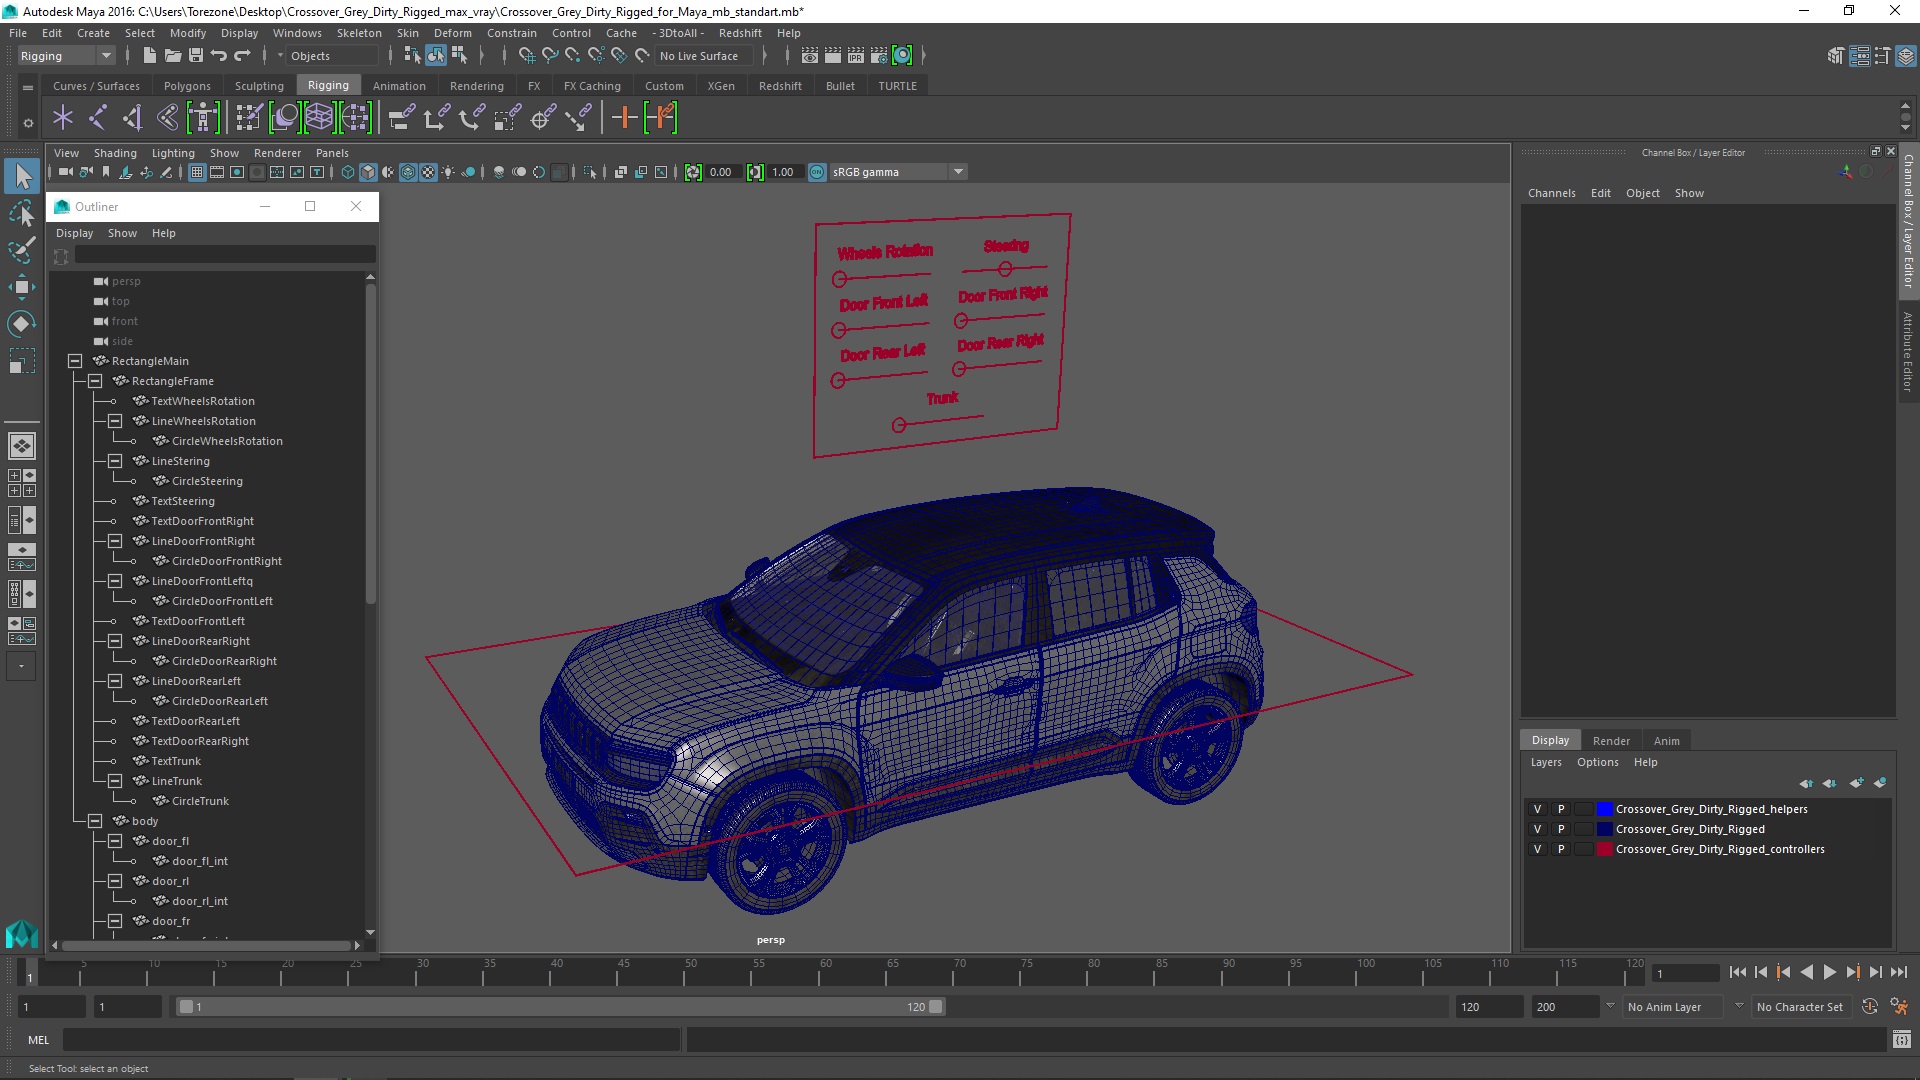Activate the Rotate tool in toolbox
The image size is (1920, 1080).
tap(22, 324)
